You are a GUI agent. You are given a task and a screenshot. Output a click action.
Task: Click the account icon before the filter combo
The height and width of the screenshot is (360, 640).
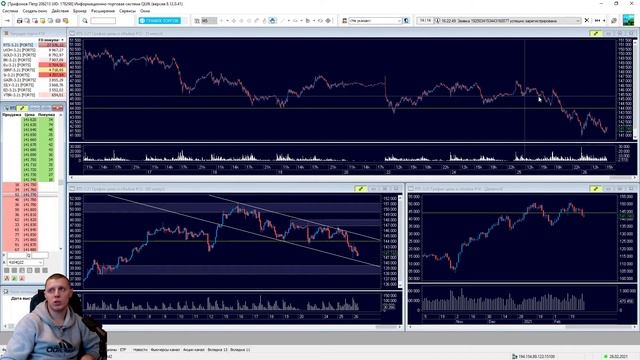point(344,20)
